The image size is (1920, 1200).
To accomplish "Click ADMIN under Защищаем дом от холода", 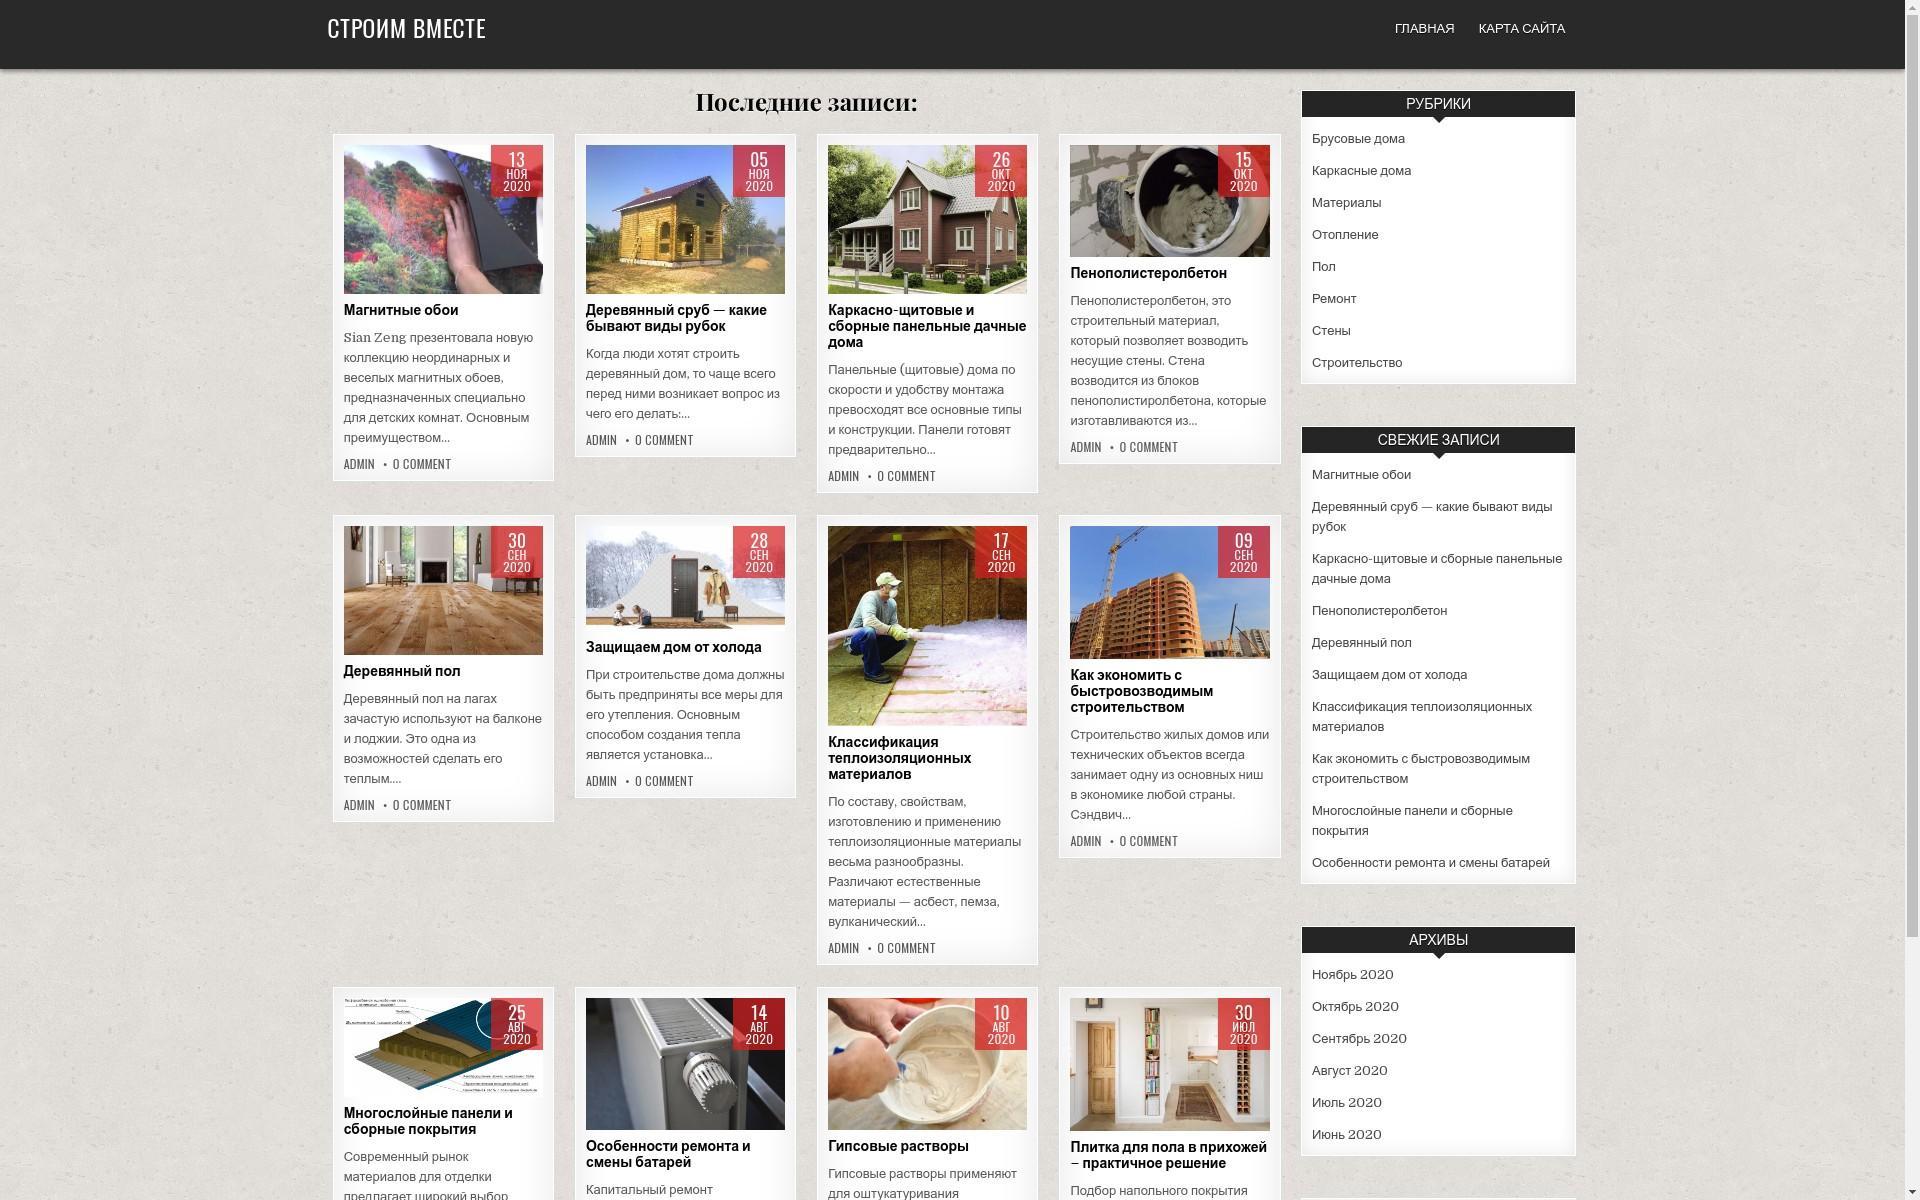I will [601, 782].
